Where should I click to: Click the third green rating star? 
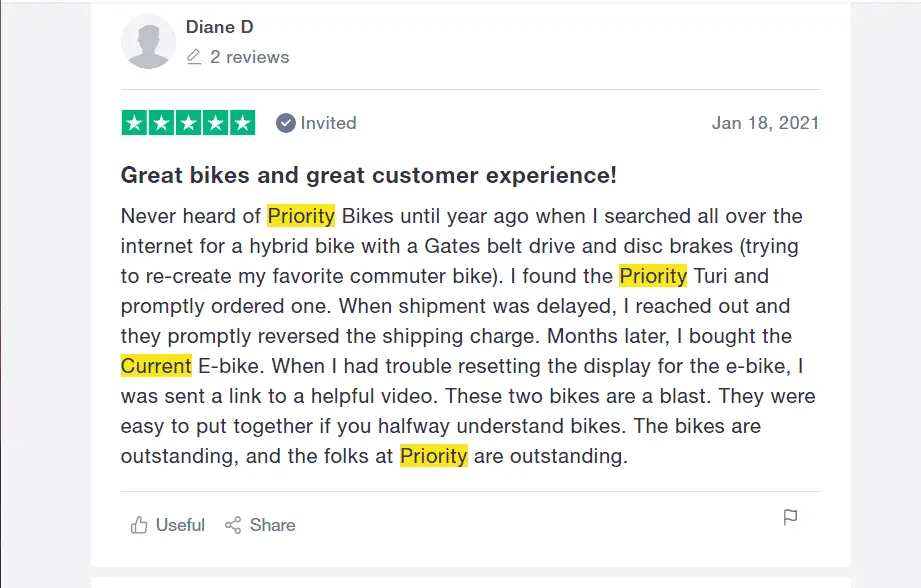189,123
